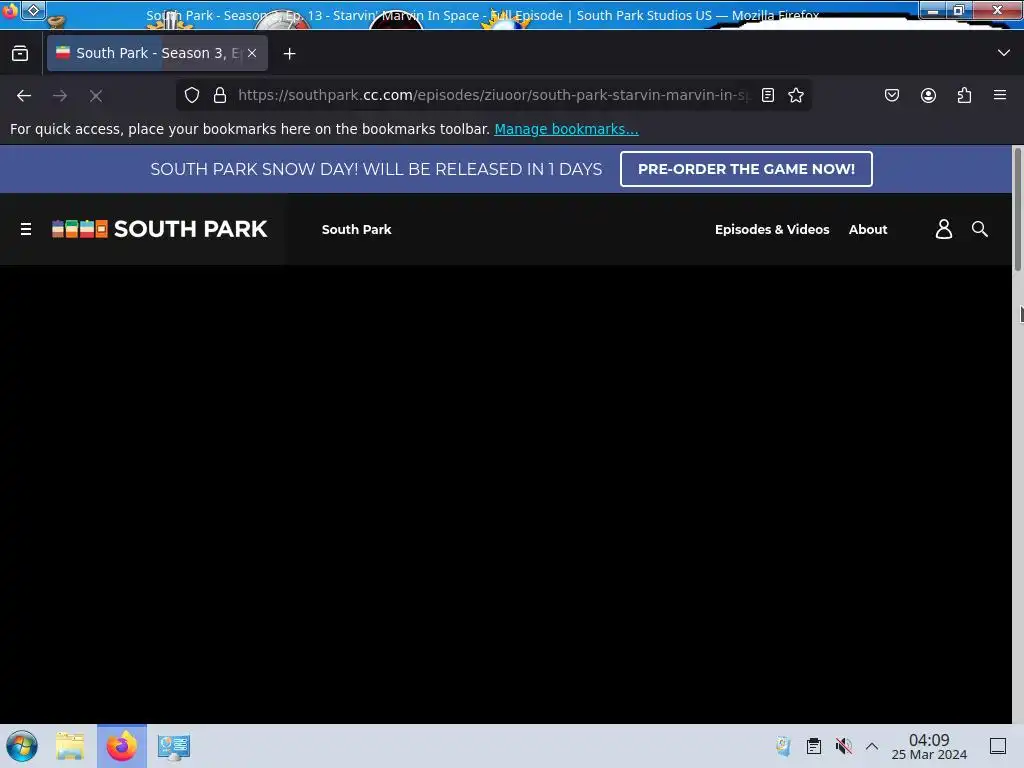Toggle reader view icon
The width and height of the screenshot is (1024, 768).
768,95
